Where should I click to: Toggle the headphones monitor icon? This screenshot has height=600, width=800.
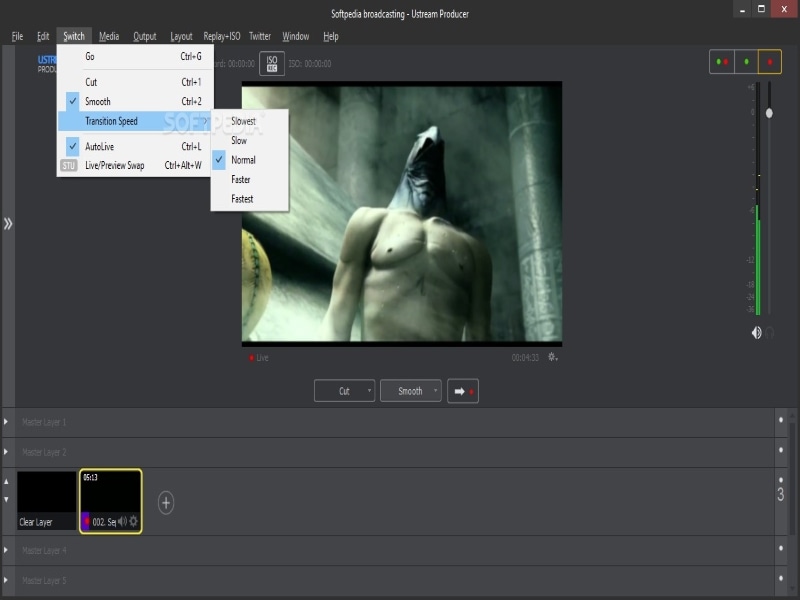pos(769,333)
